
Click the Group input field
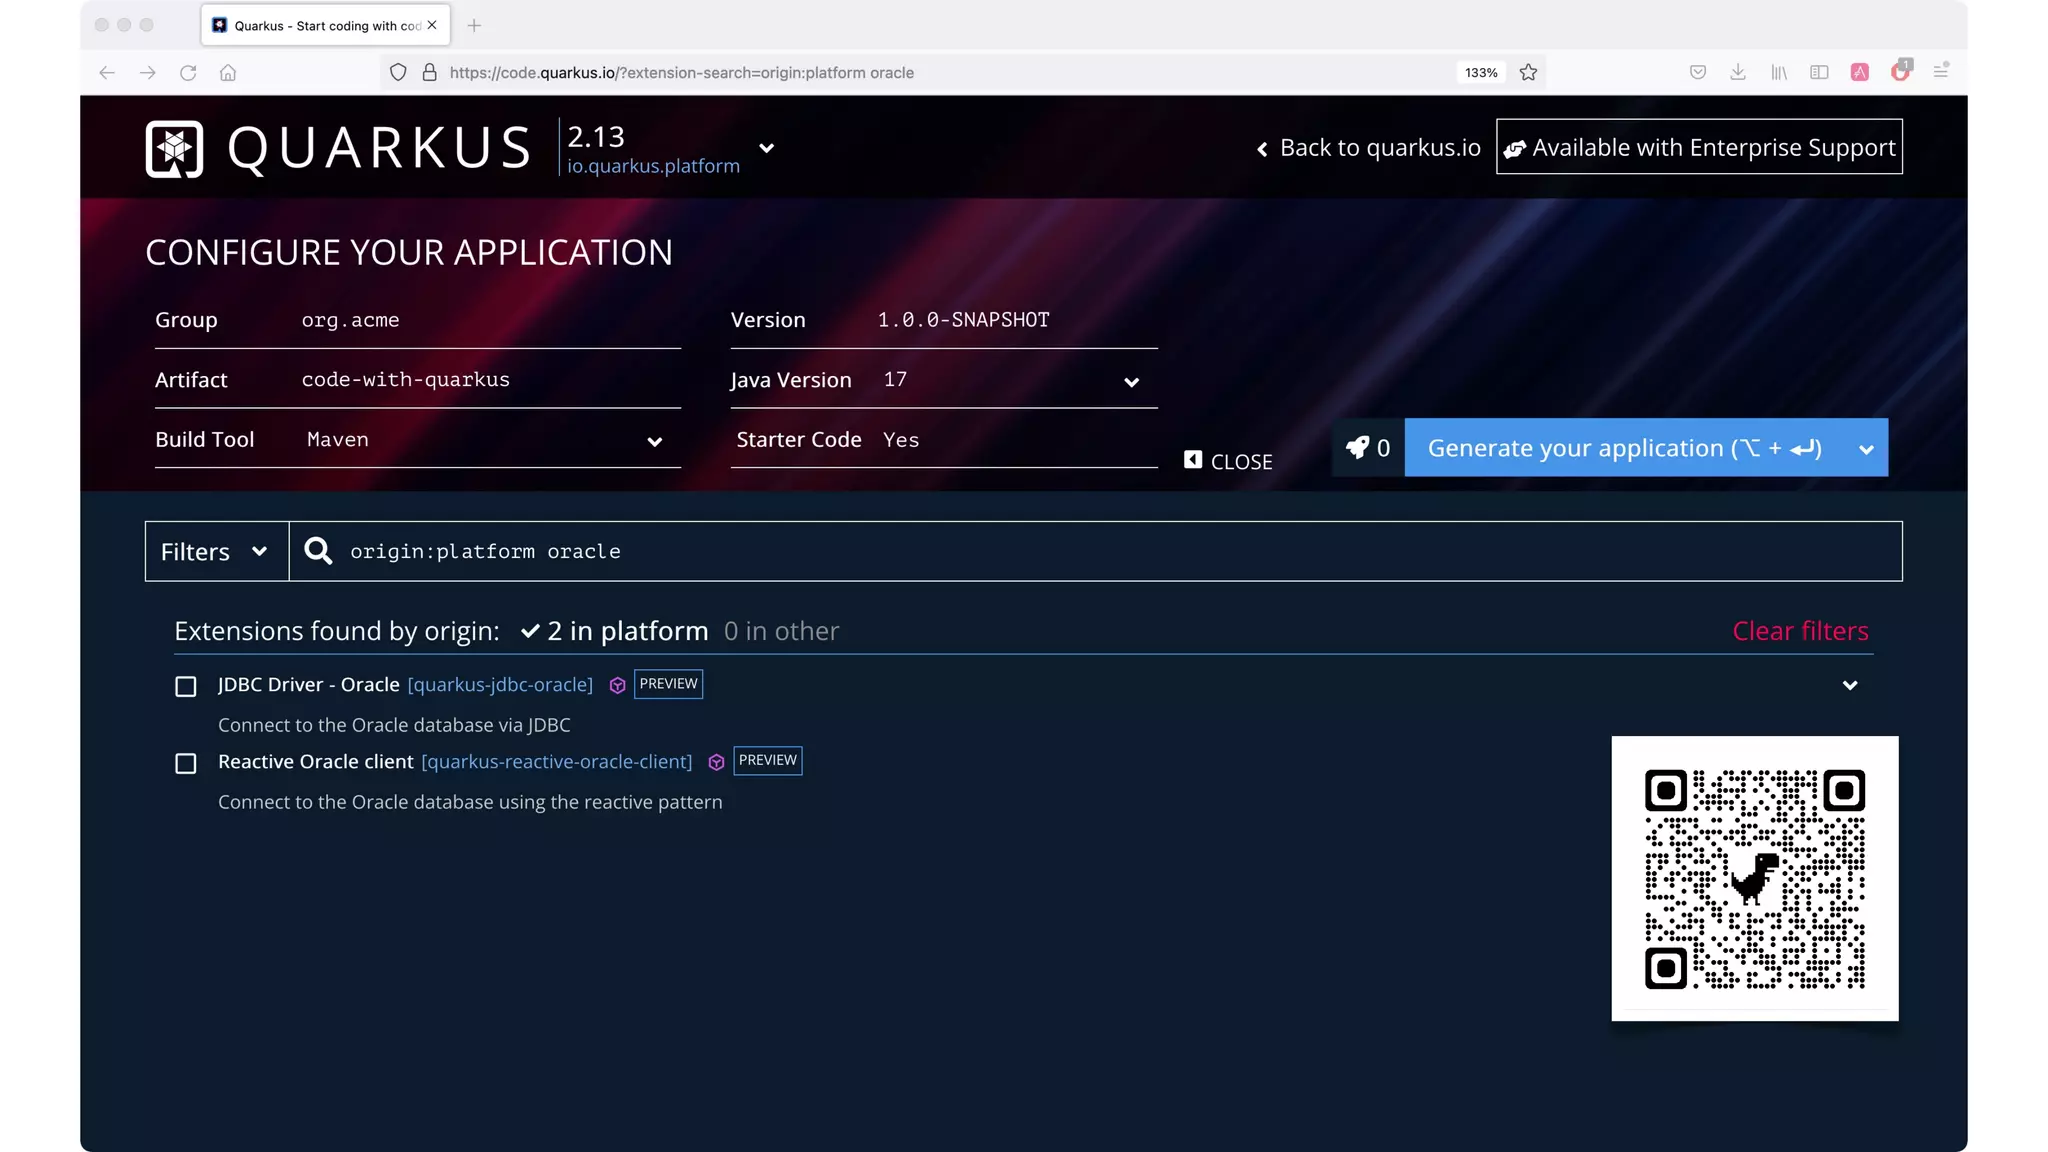490,320
